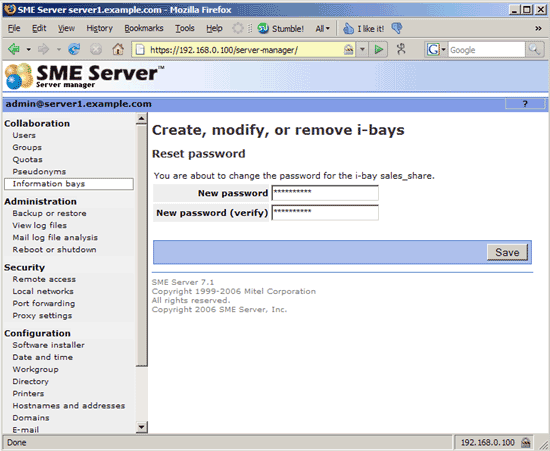Click the thumbs-down dislike icon

397,28
